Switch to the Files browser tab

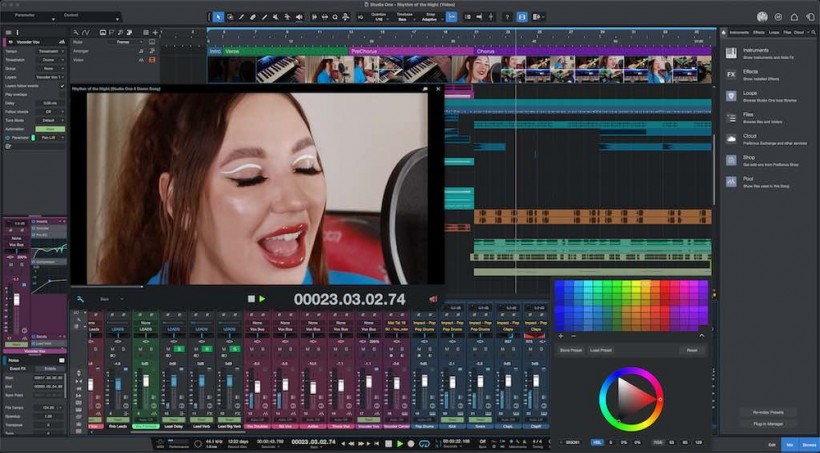[x=787, y=32]
